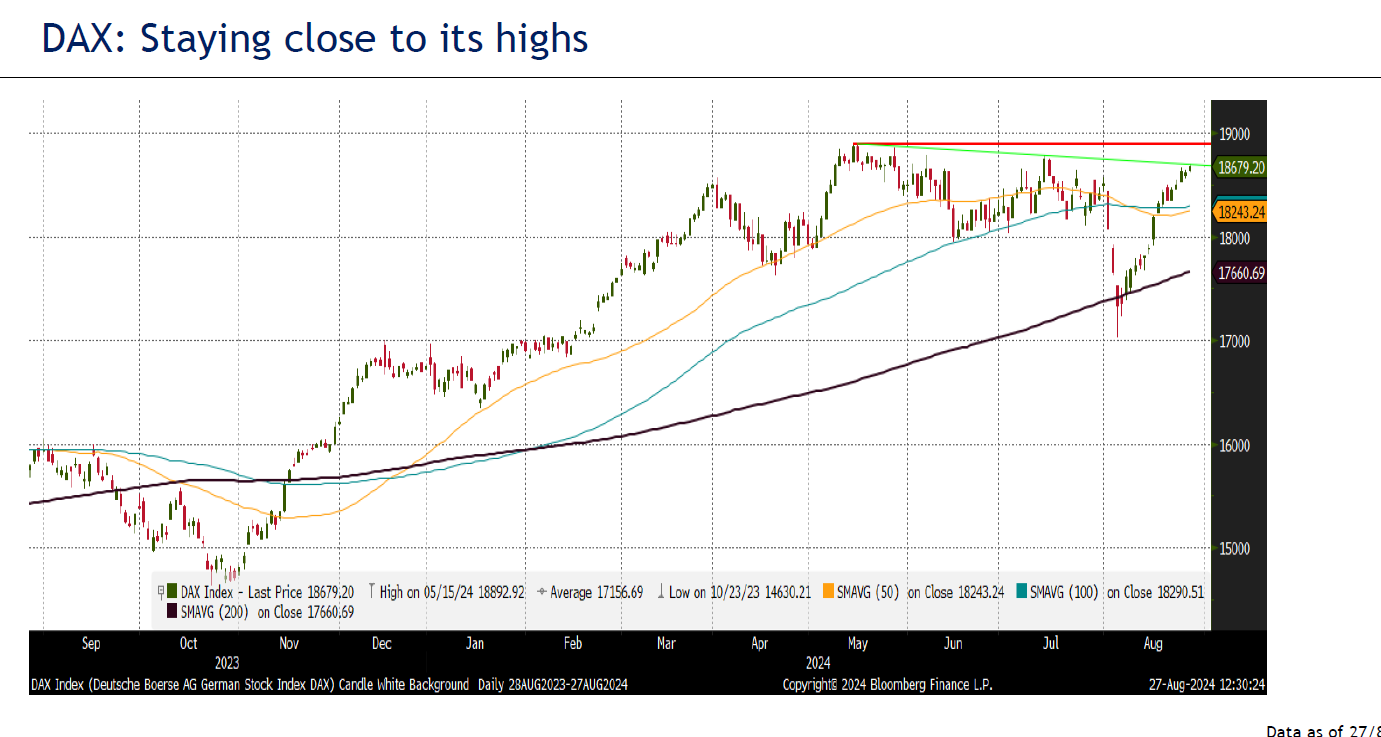This screenshot has height=737, width=1381.
Task: Click the green descending trendline
Action: coord(1030,155)
